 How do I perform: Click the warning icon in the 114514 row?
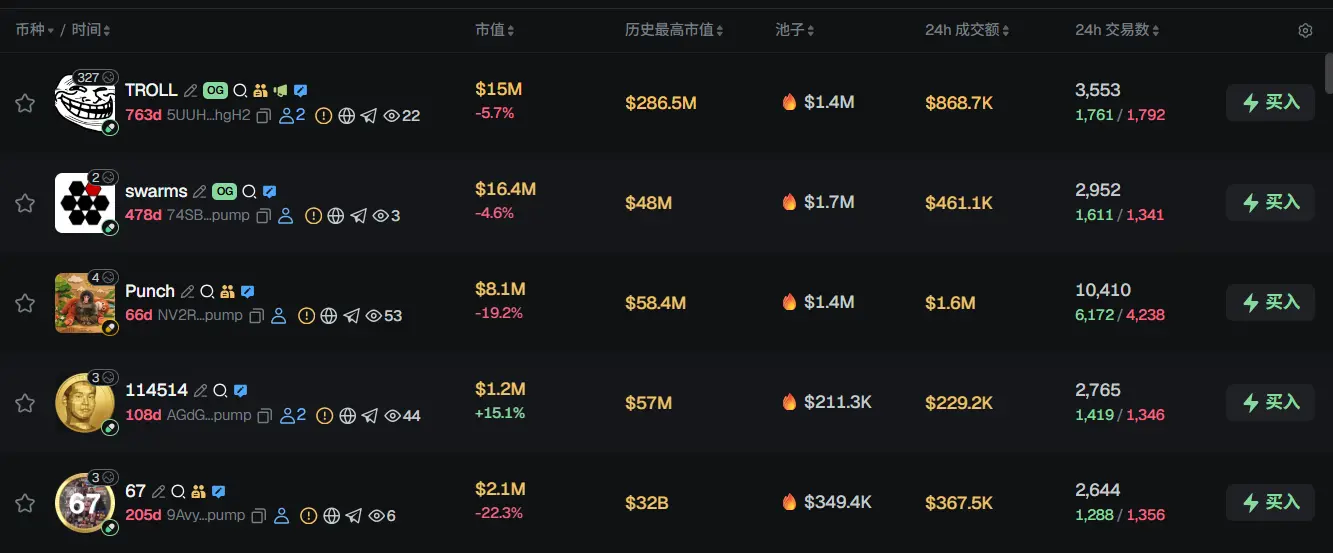click(x=324, y=416)
